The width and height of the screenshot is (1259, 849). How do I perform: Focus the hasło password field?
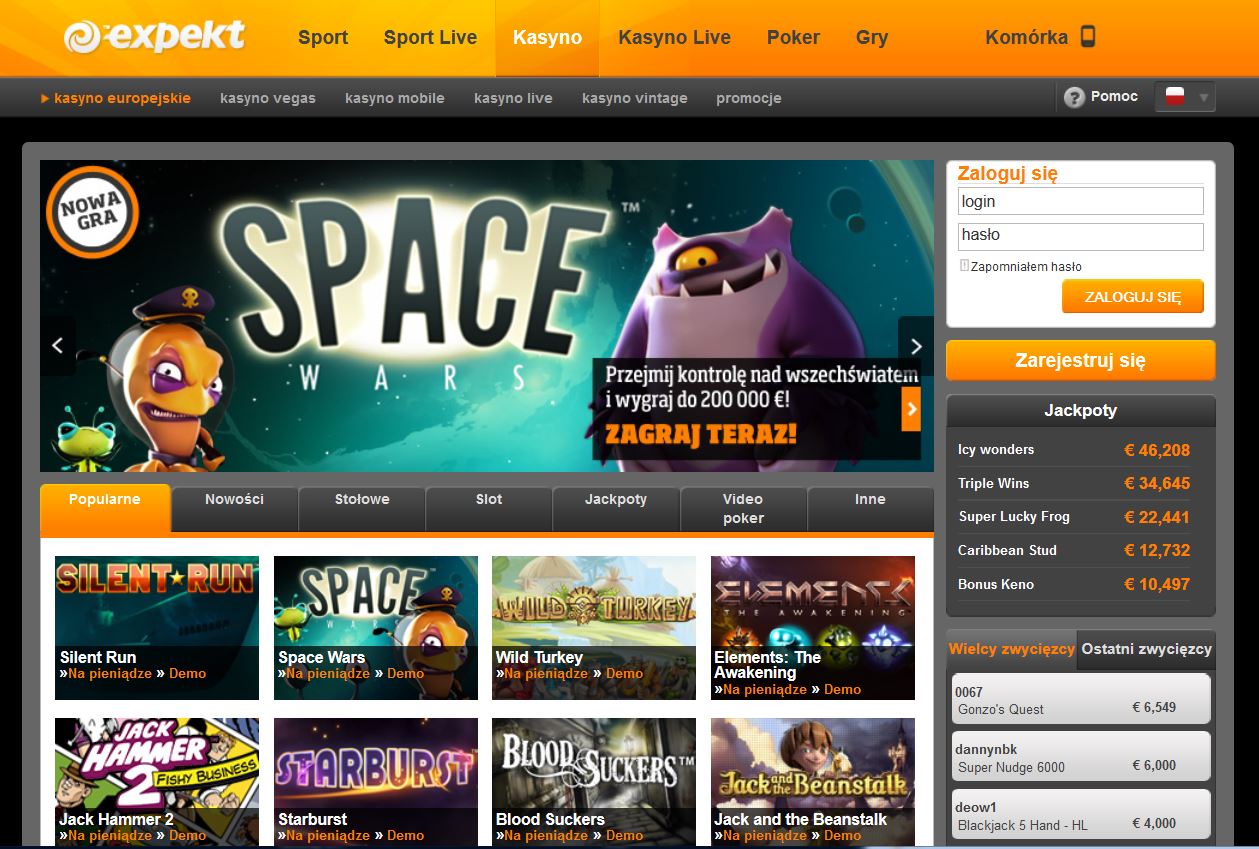1080,236
